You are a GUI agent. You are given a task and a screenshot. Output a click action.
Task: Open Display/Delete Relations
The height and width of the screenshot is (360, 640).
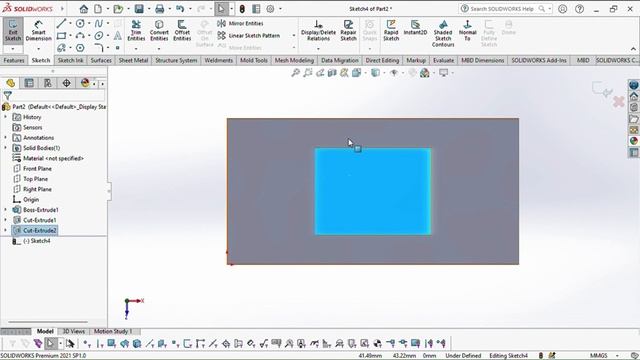click(x=318, y=30)
